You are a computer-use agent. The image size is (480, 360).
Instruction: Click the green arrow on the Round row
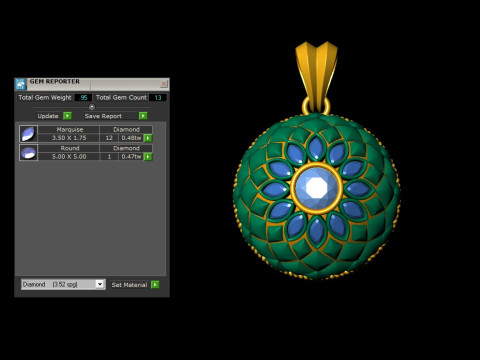pos(148,157)
